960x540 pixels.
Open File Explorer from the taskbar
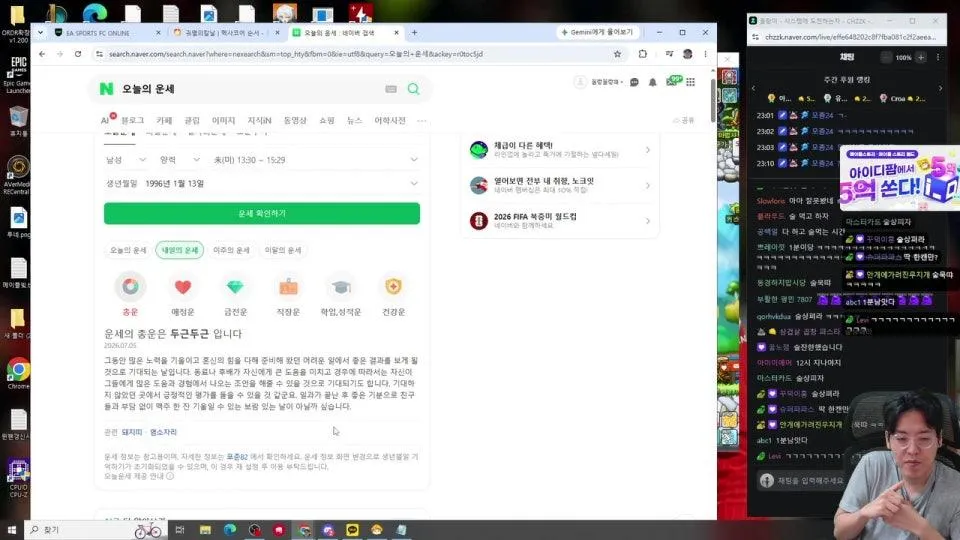[x=205, y=530]
